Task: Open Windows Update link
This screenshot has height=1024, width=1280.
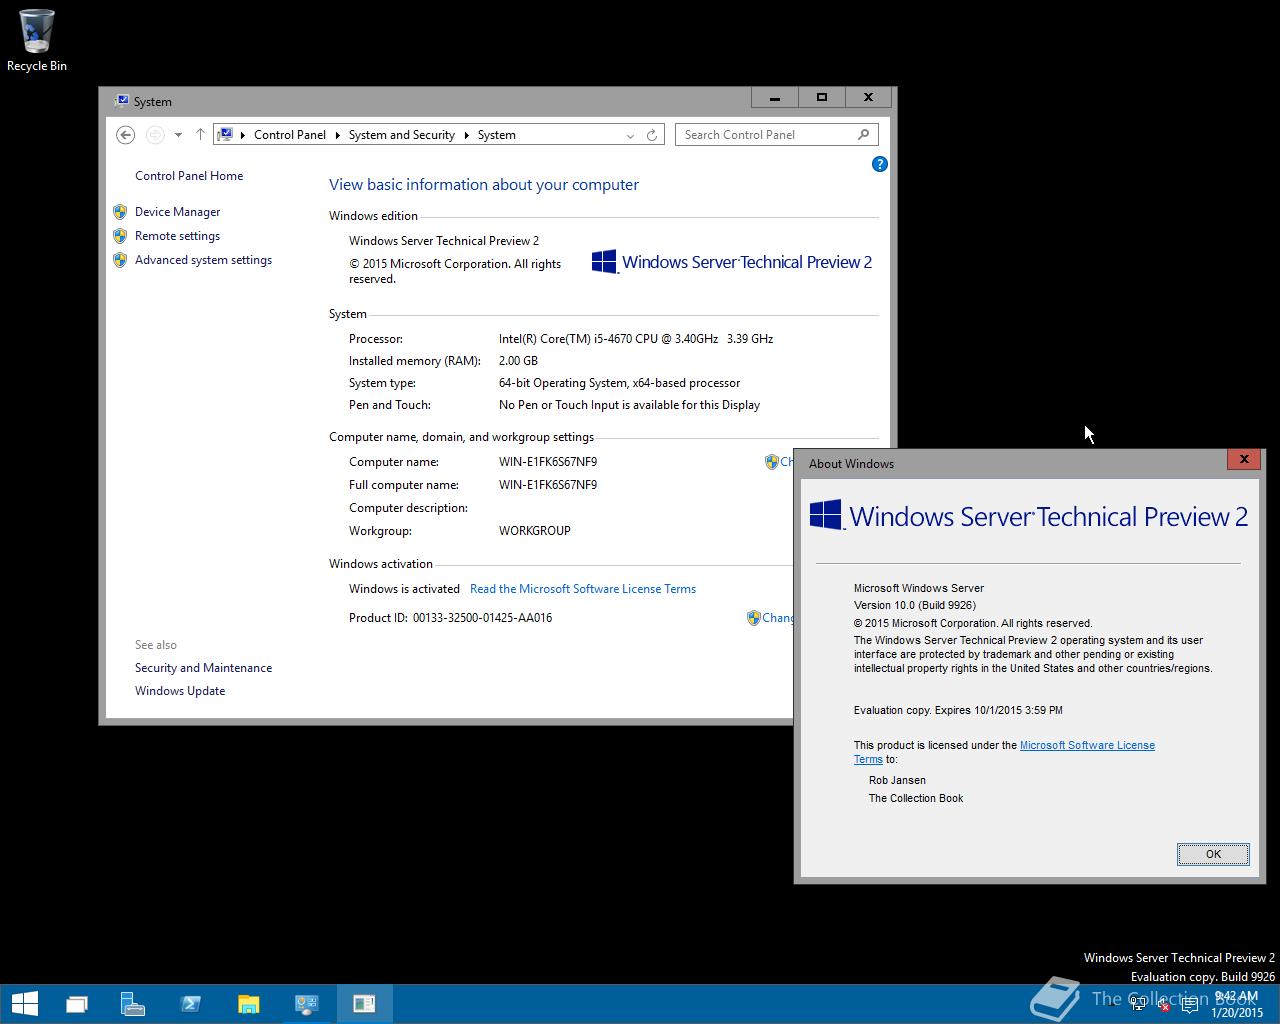Action: tap(180, 691)
